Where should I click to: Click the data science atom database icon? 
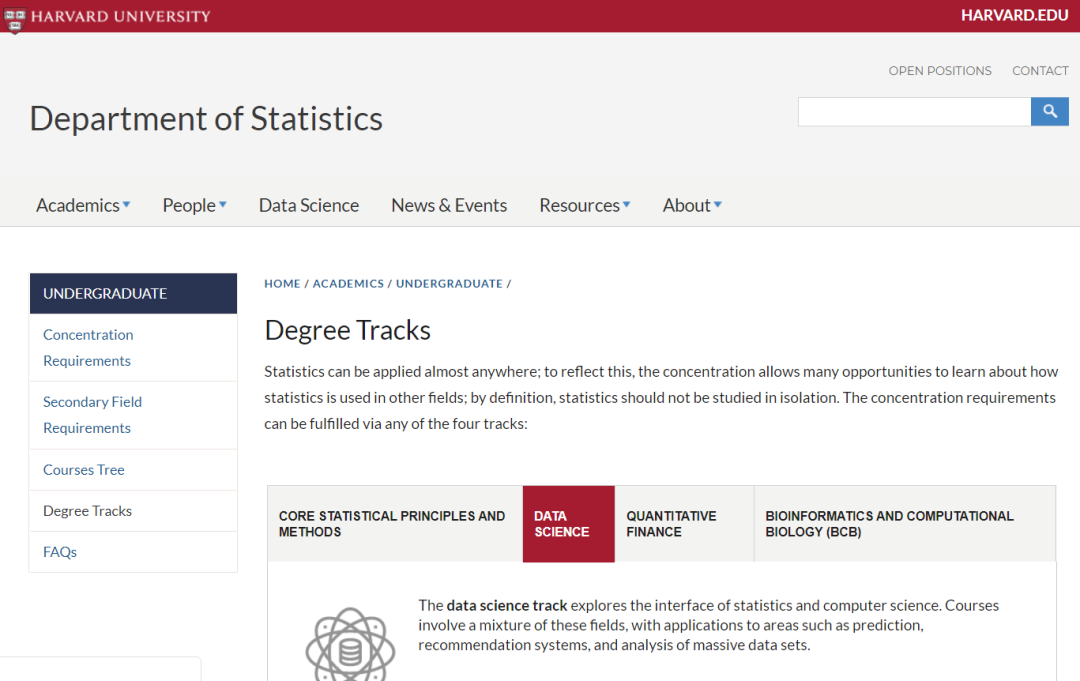point(350,645)
